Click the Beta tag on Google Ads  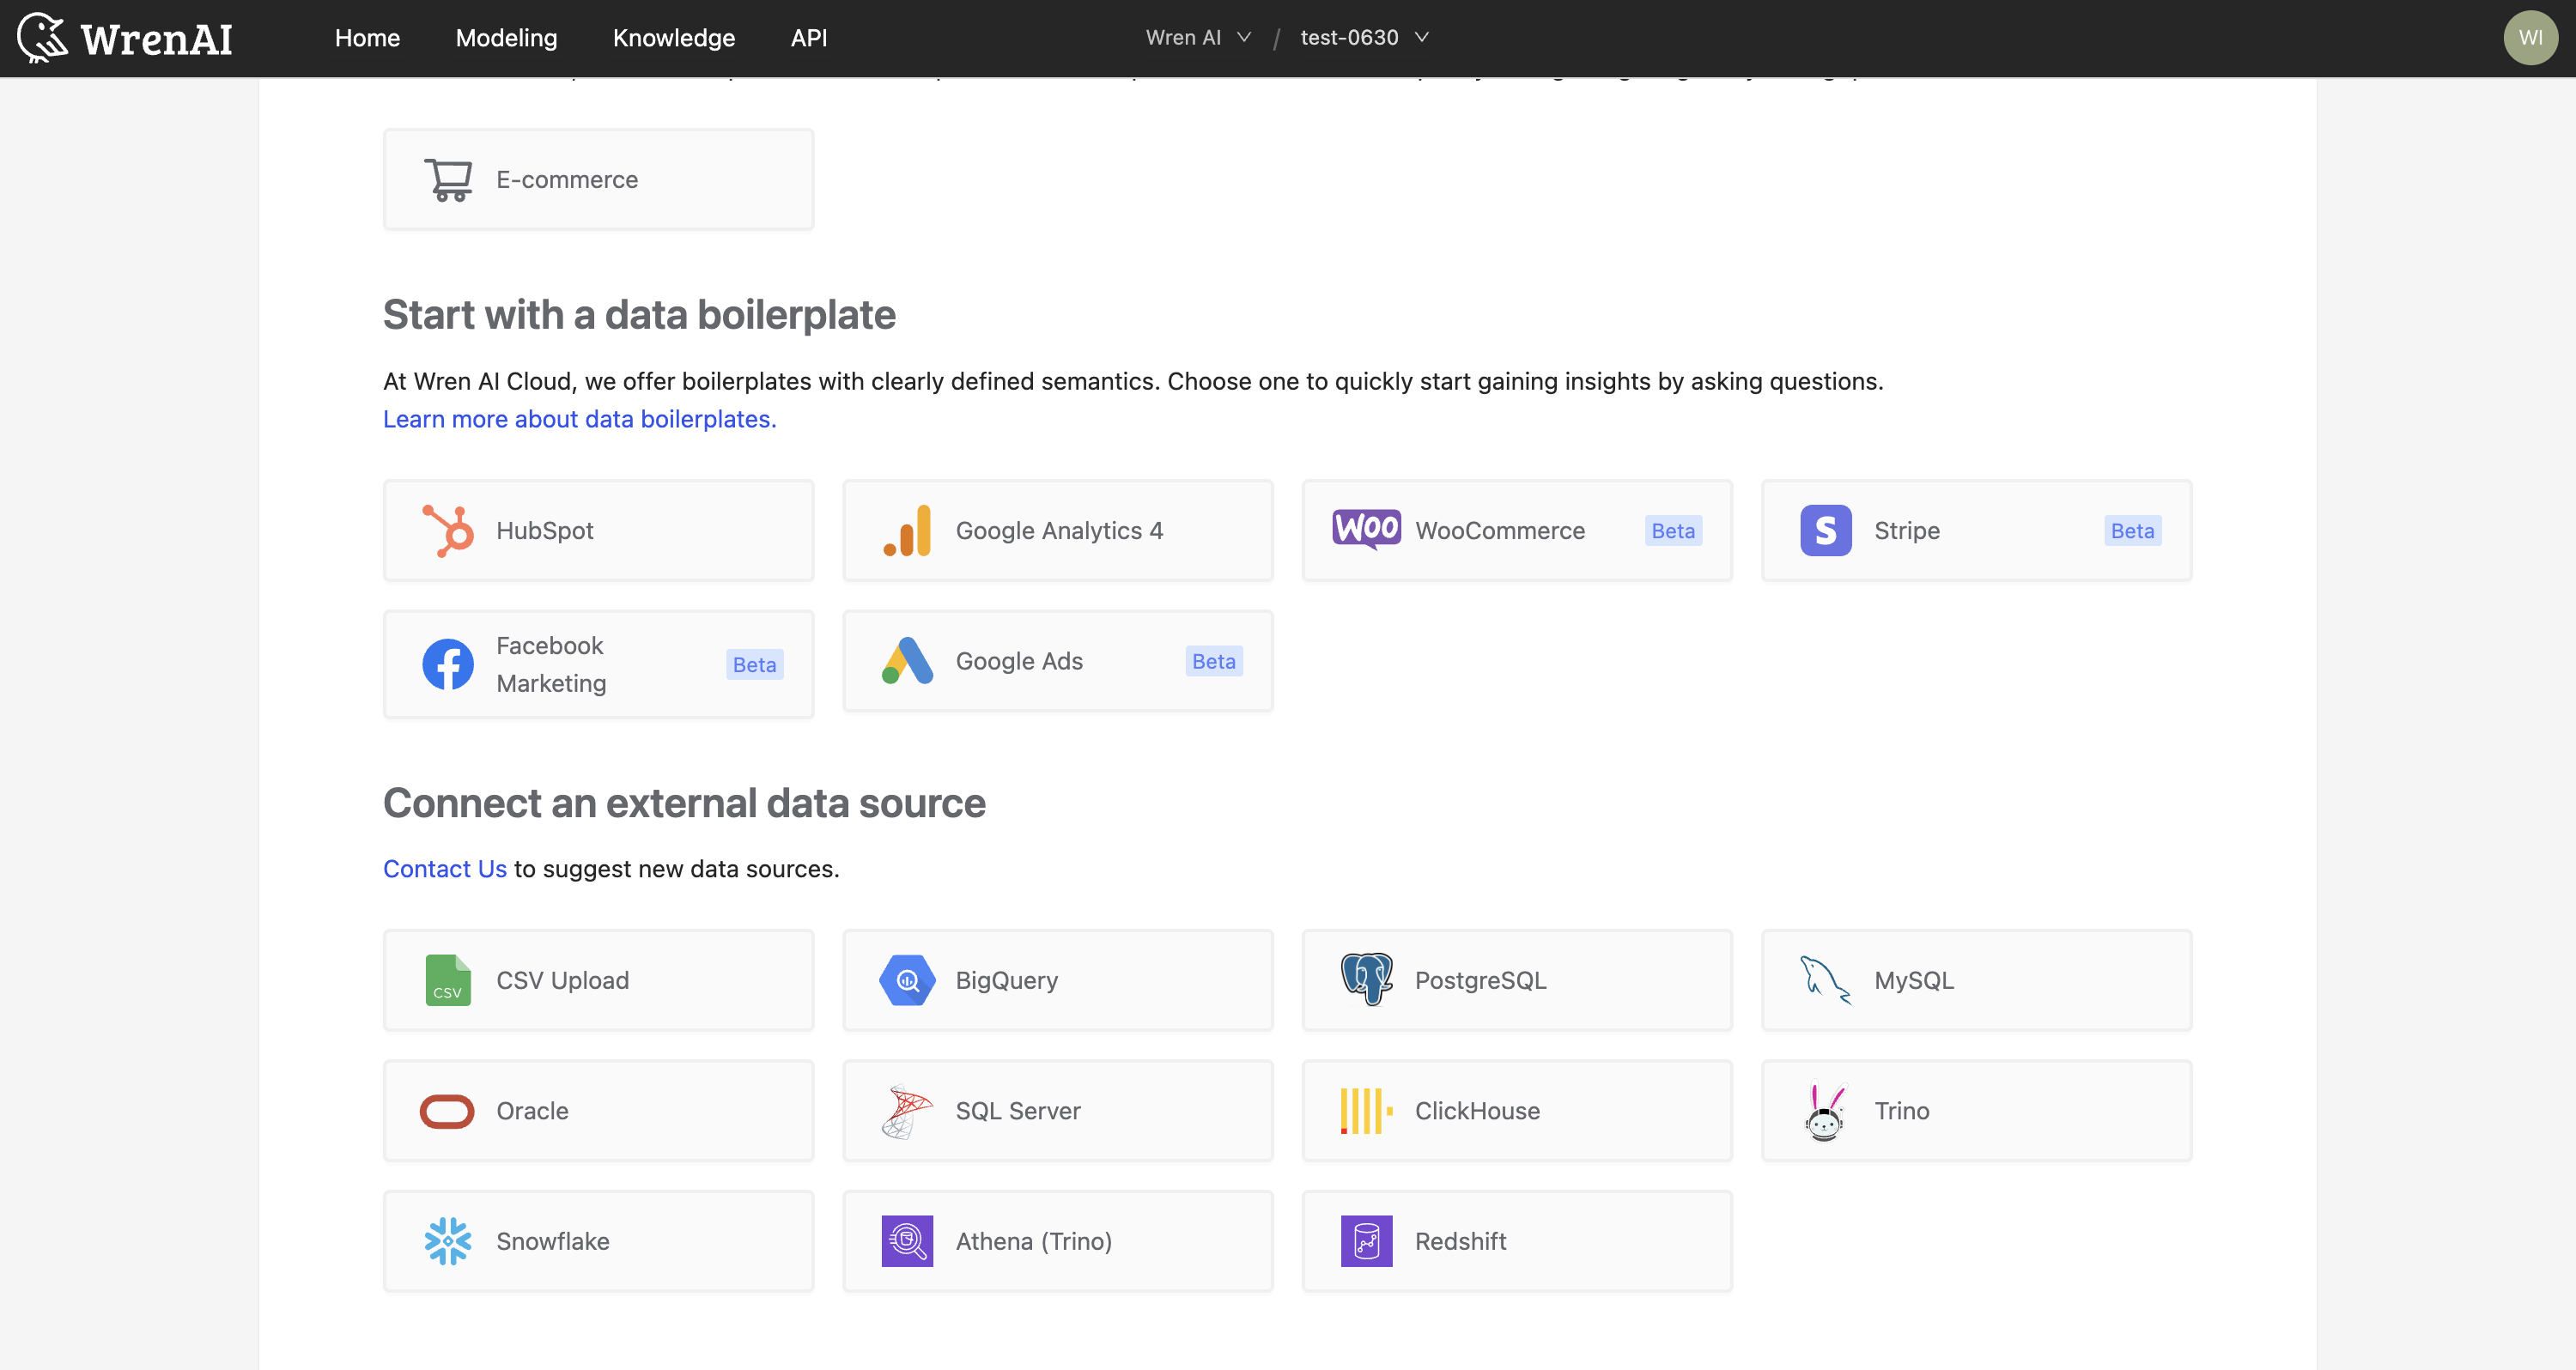pyautogui.click(x=1214, y=661)
